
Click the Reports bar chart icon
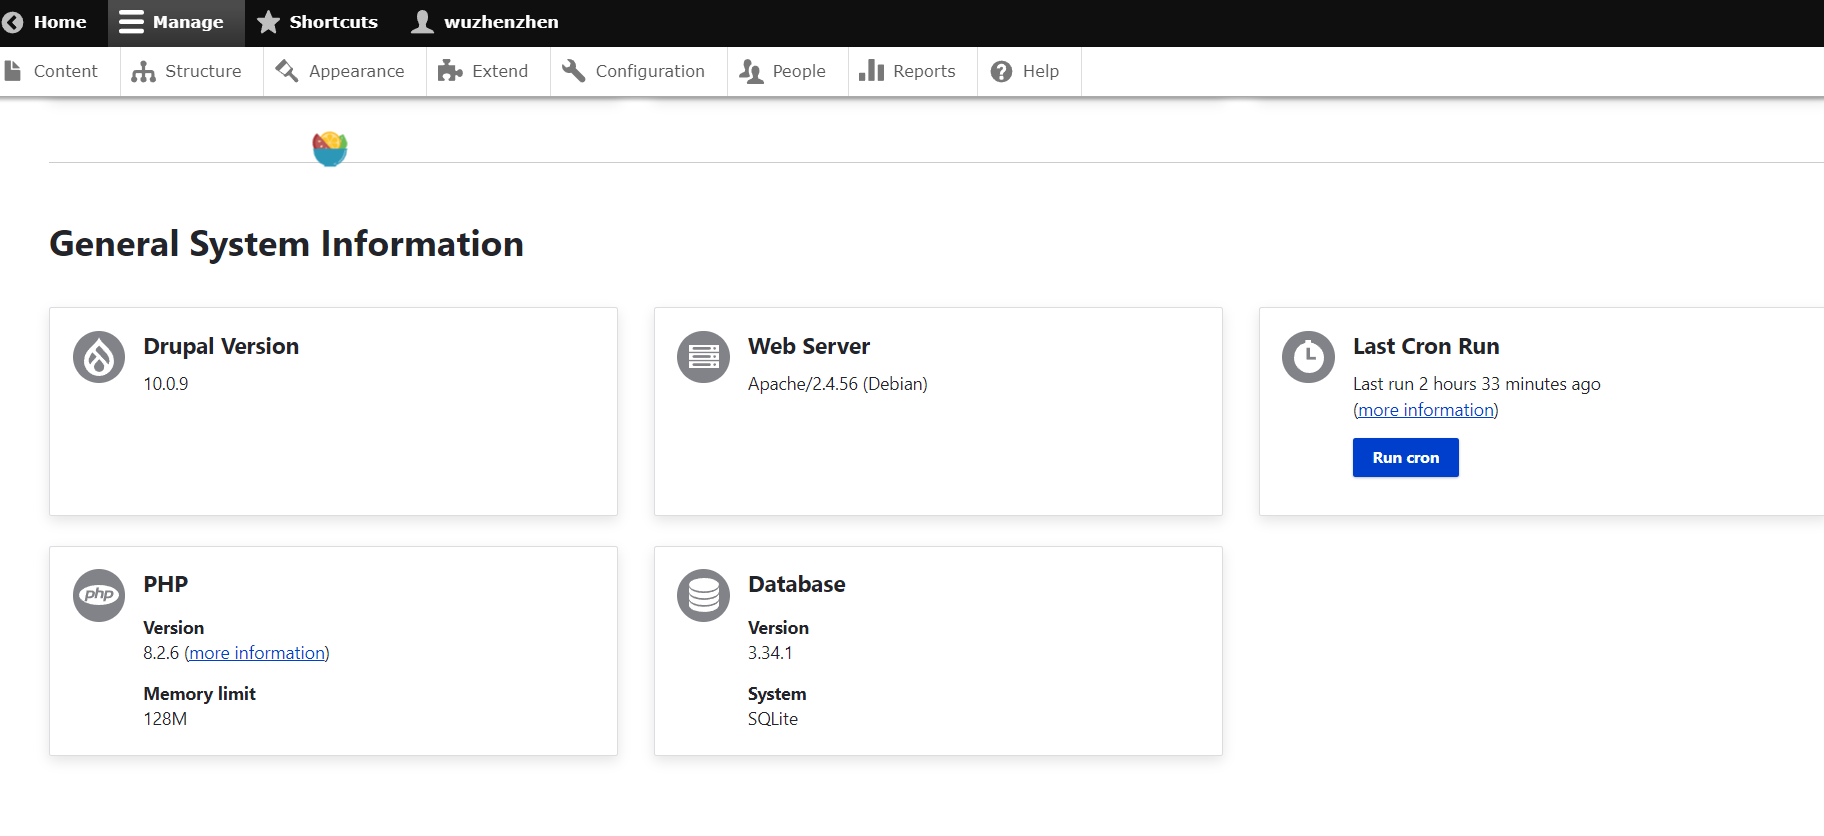tap(871, 70)
